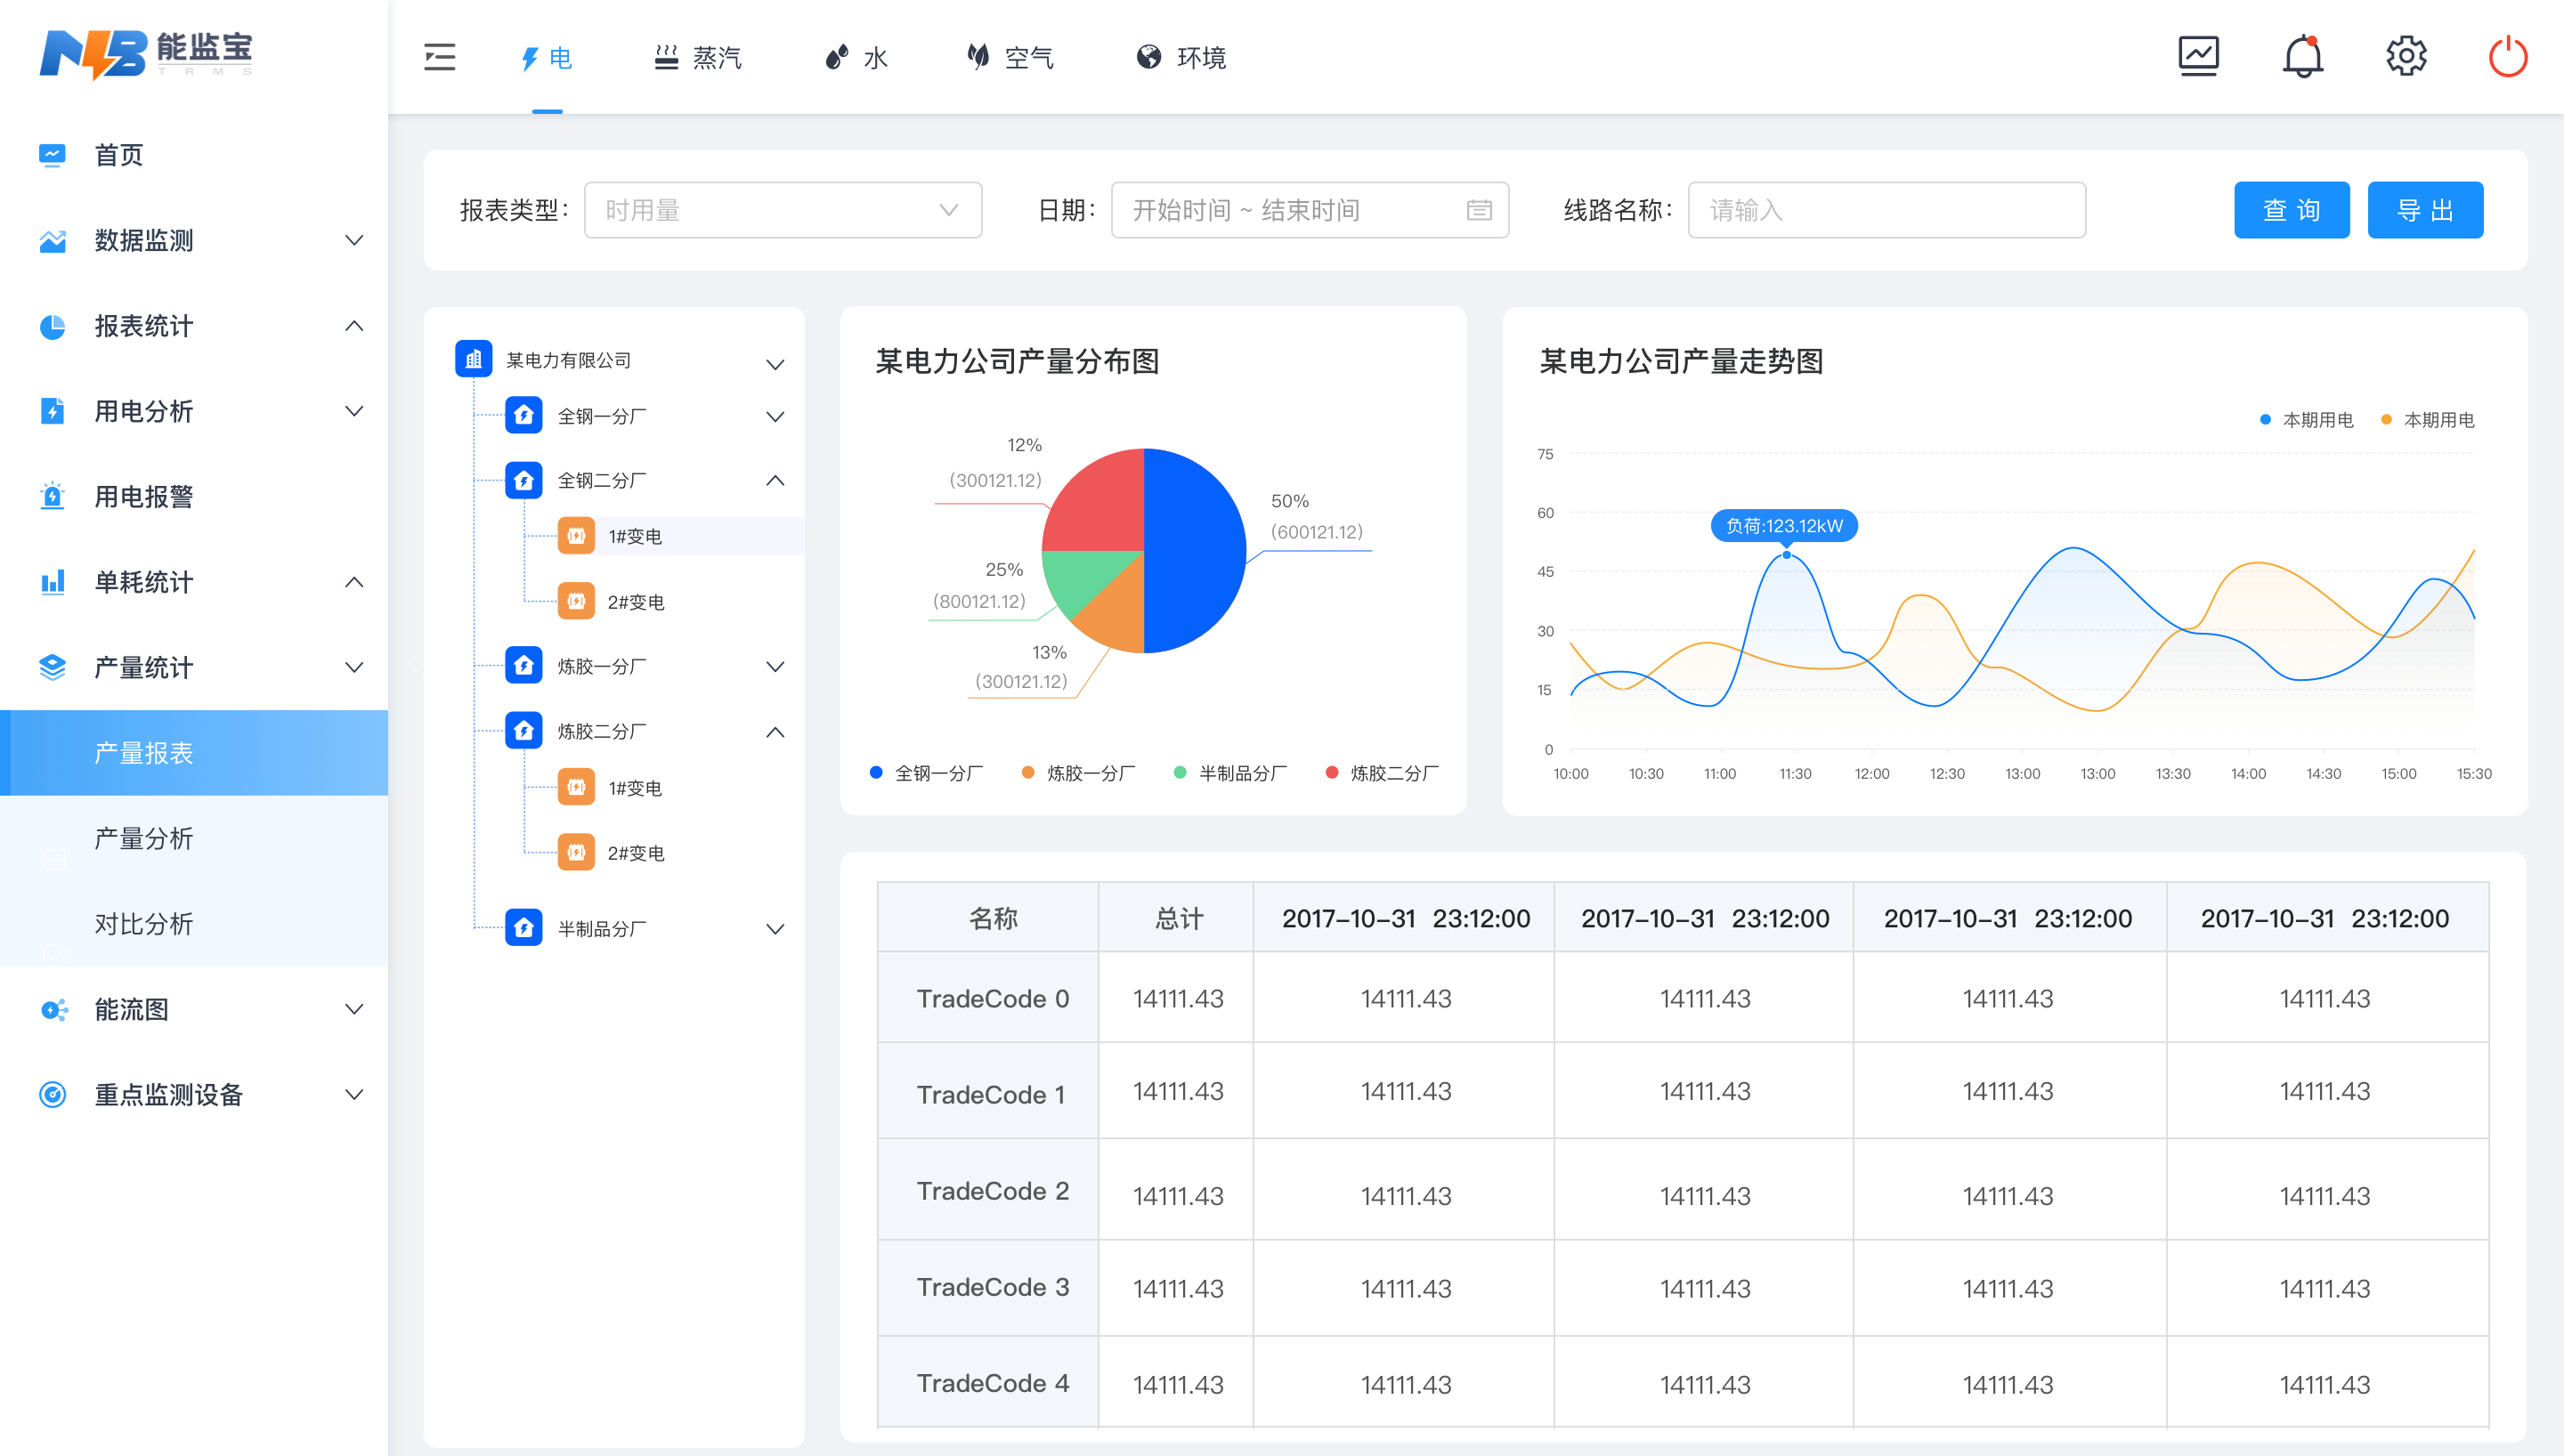2564x1456 pixels.
Task: Open the 产量分析 sidebar menu item
Action: (143, 838)
